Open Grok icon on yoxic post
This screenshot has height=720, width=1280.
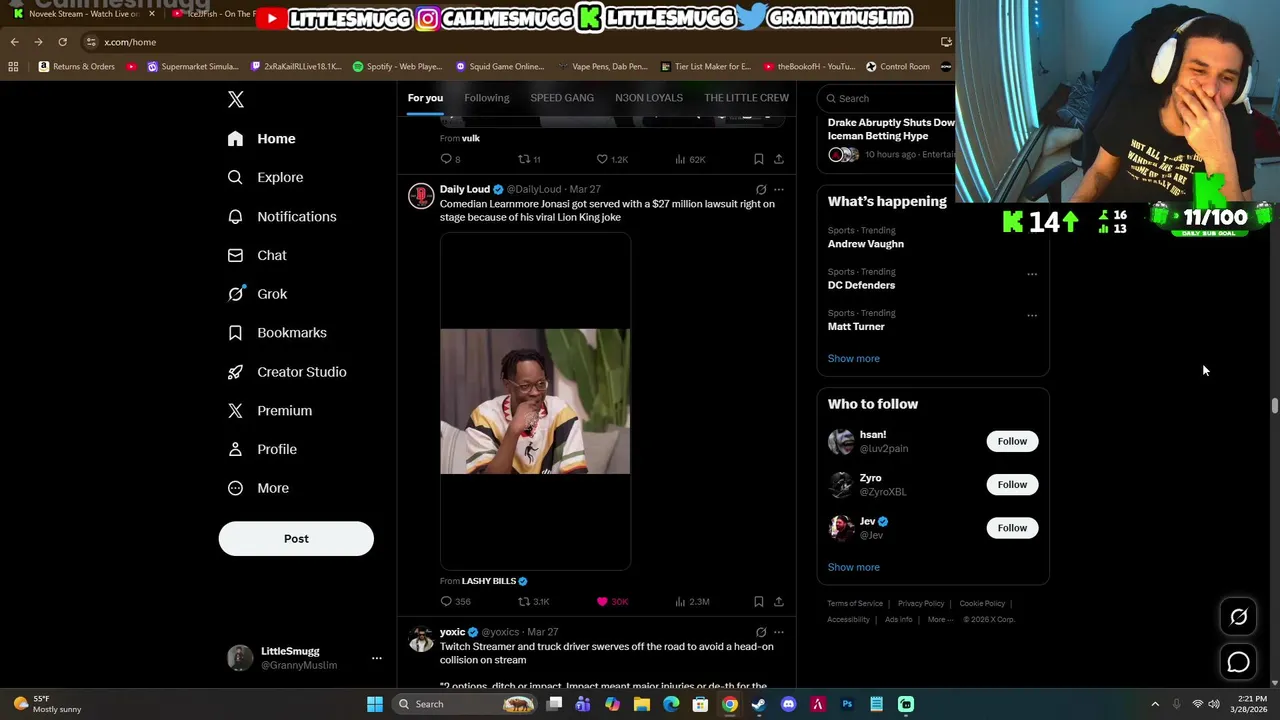[x=761, y=632]
